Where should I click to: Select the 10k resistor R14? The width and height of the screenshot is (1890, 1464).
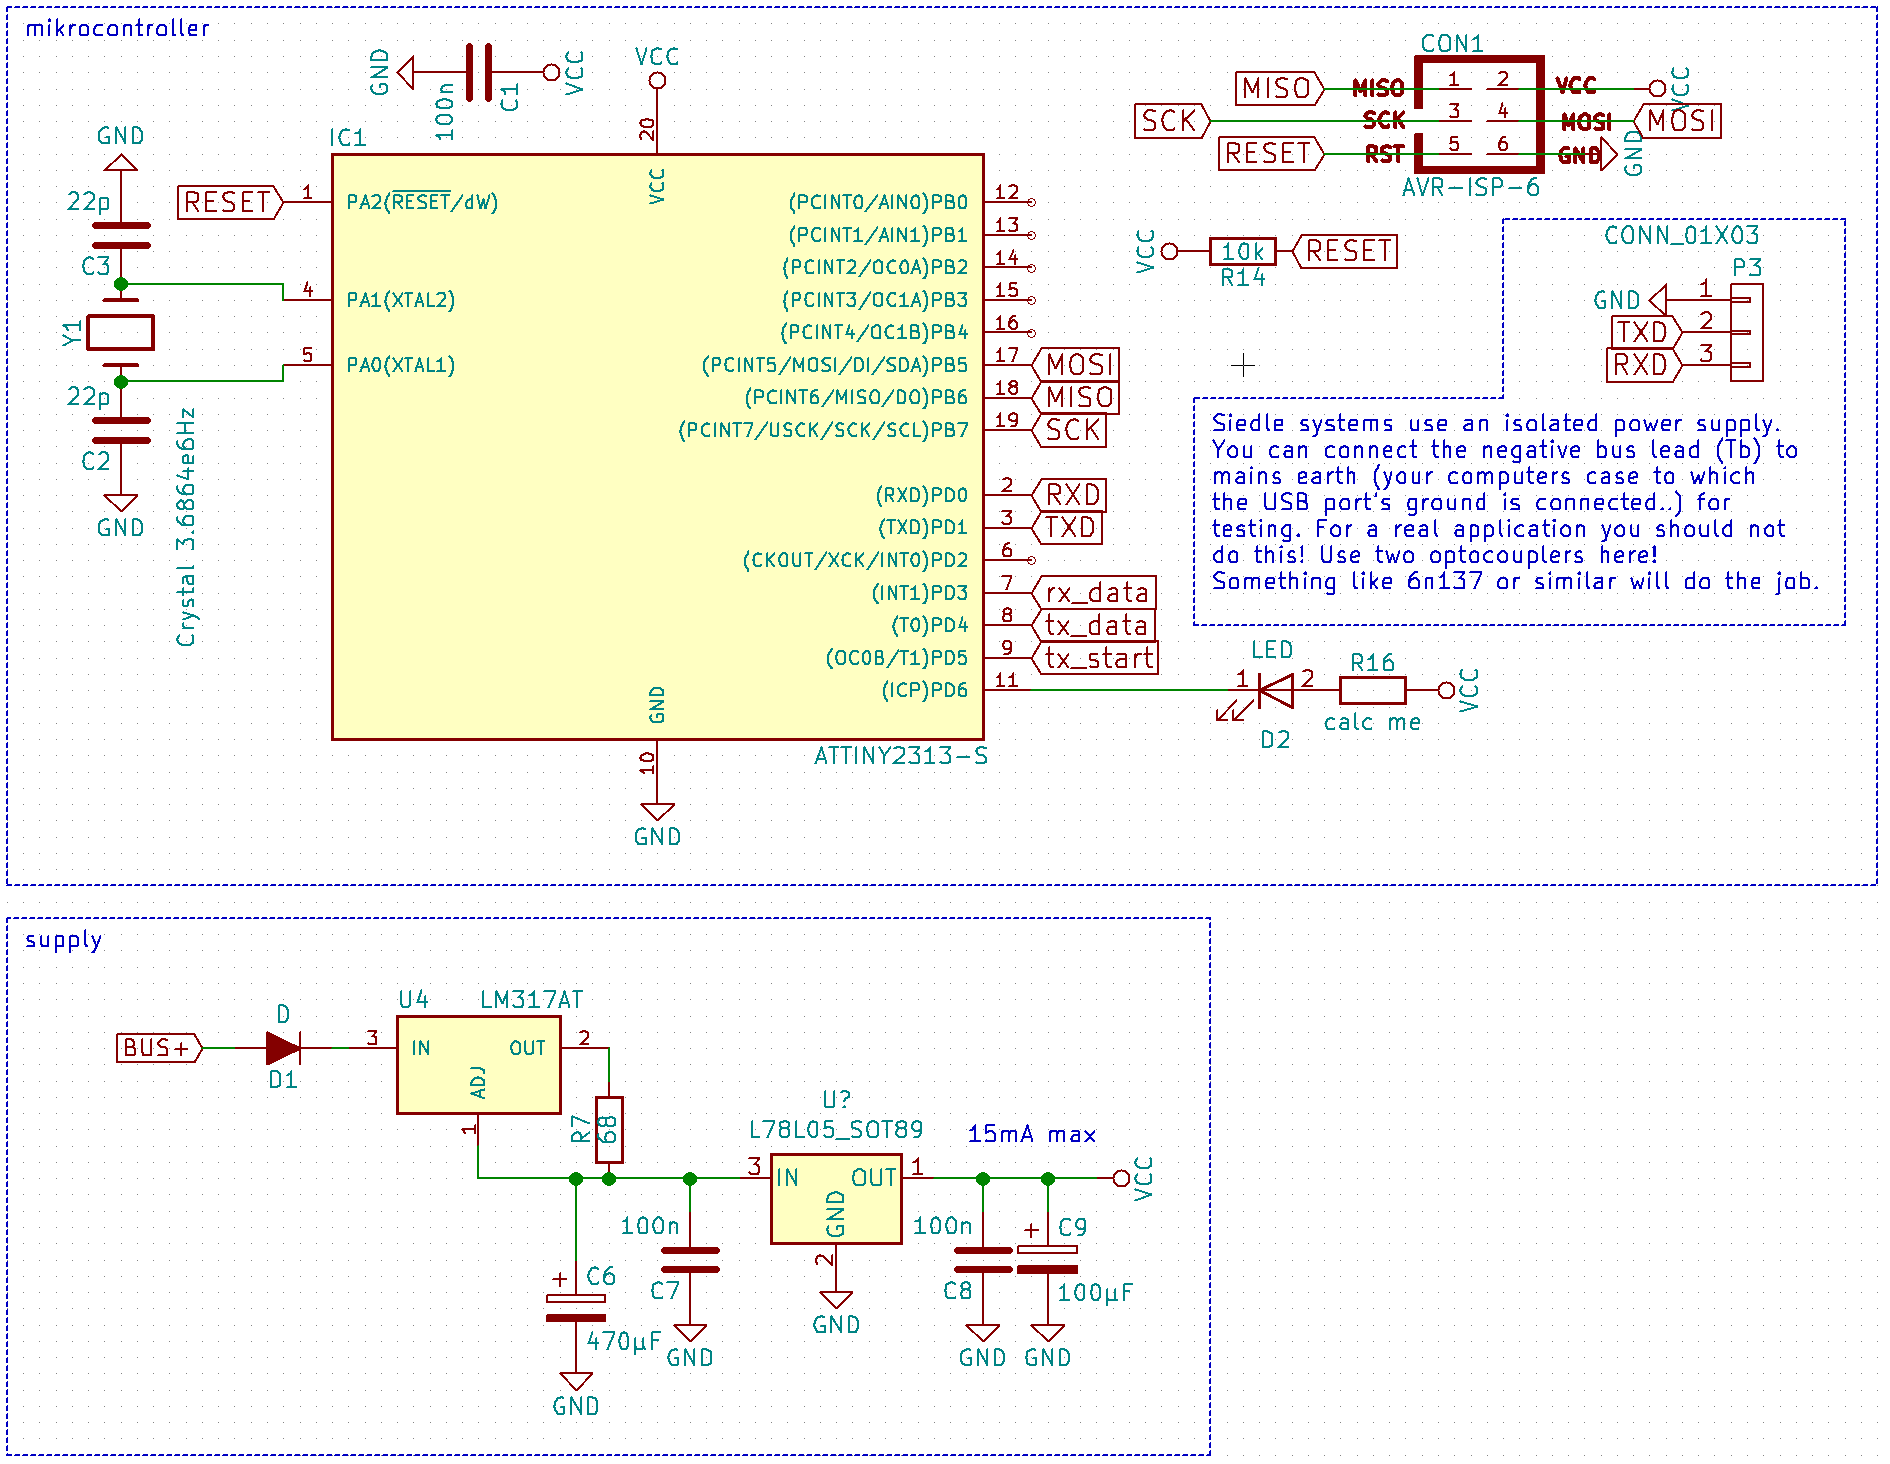[1242, 251]
